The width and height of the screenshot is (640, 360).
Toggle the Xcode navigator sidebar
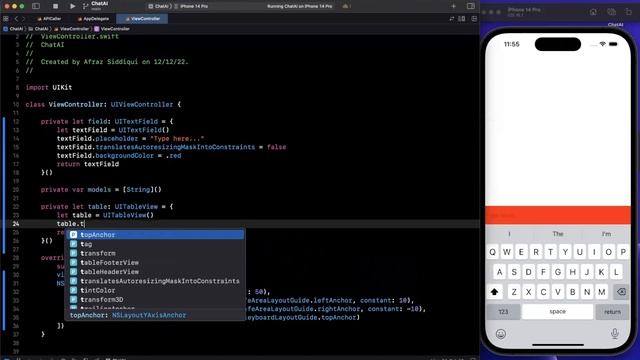tap(36, 6)
